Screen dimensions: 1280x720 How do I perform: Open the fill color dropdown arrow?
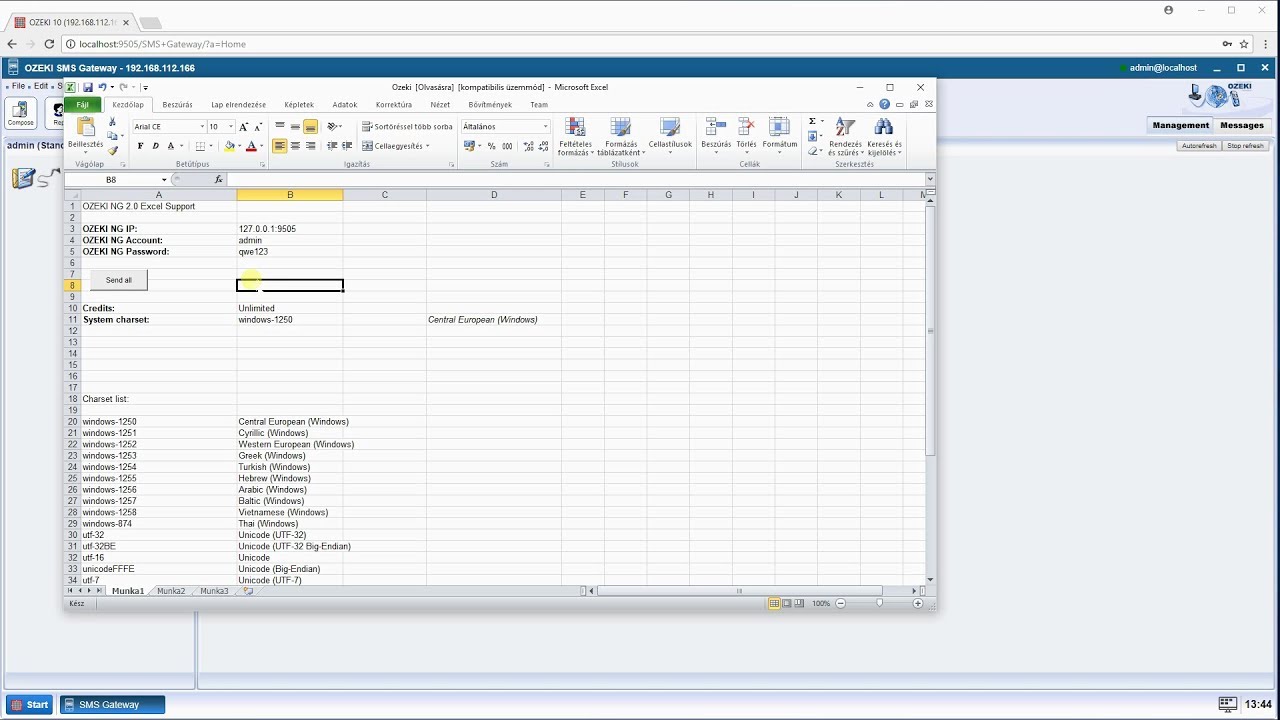pos(240,146)
